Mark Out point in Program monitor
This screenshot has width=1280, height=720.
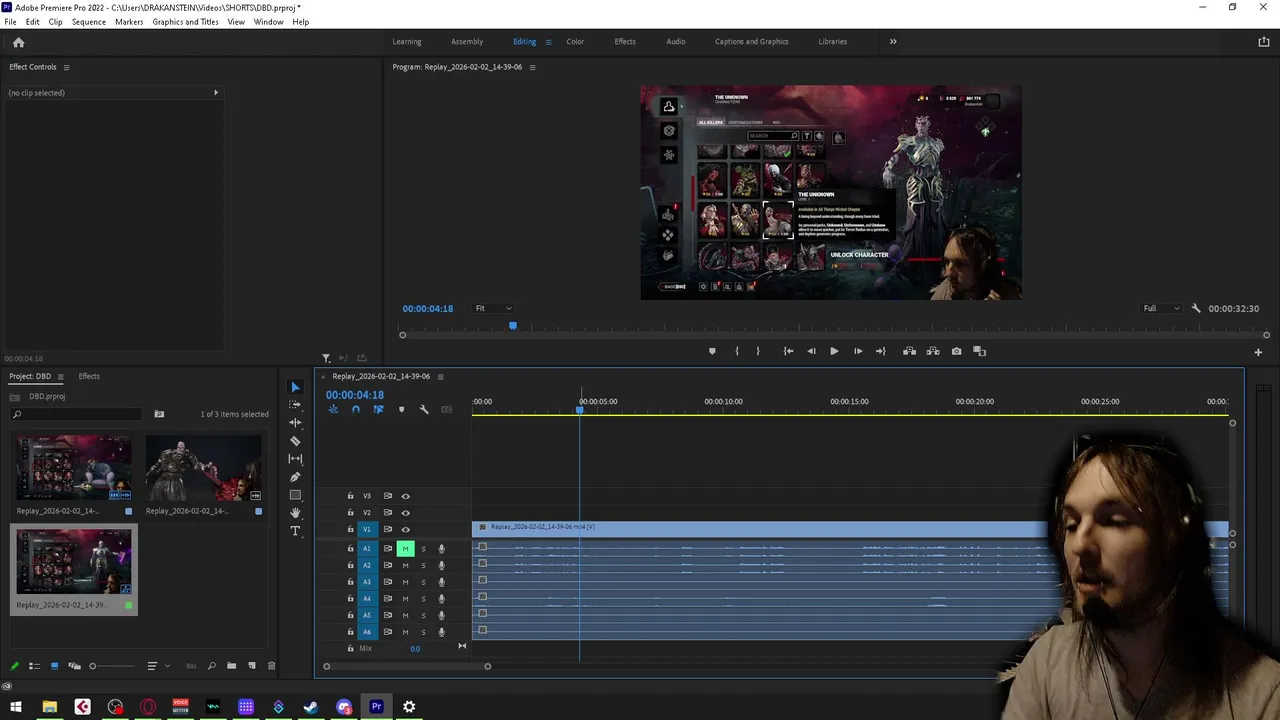pyautogui.click(x=758, y=351)
